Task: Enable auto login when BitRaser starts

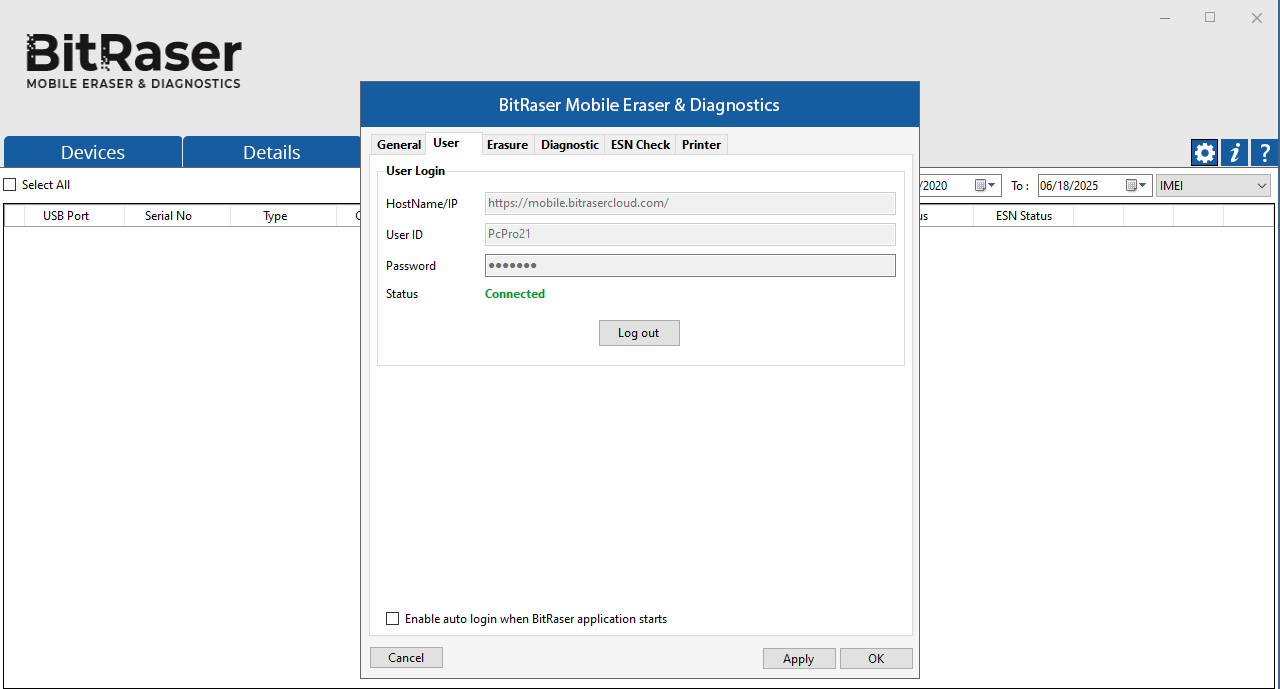Action: click(392, 619)
